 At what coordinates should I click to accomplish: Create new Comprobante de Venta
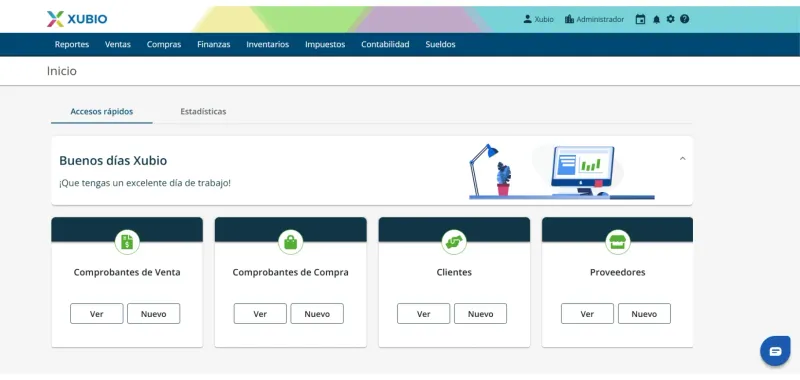point(154,314)
